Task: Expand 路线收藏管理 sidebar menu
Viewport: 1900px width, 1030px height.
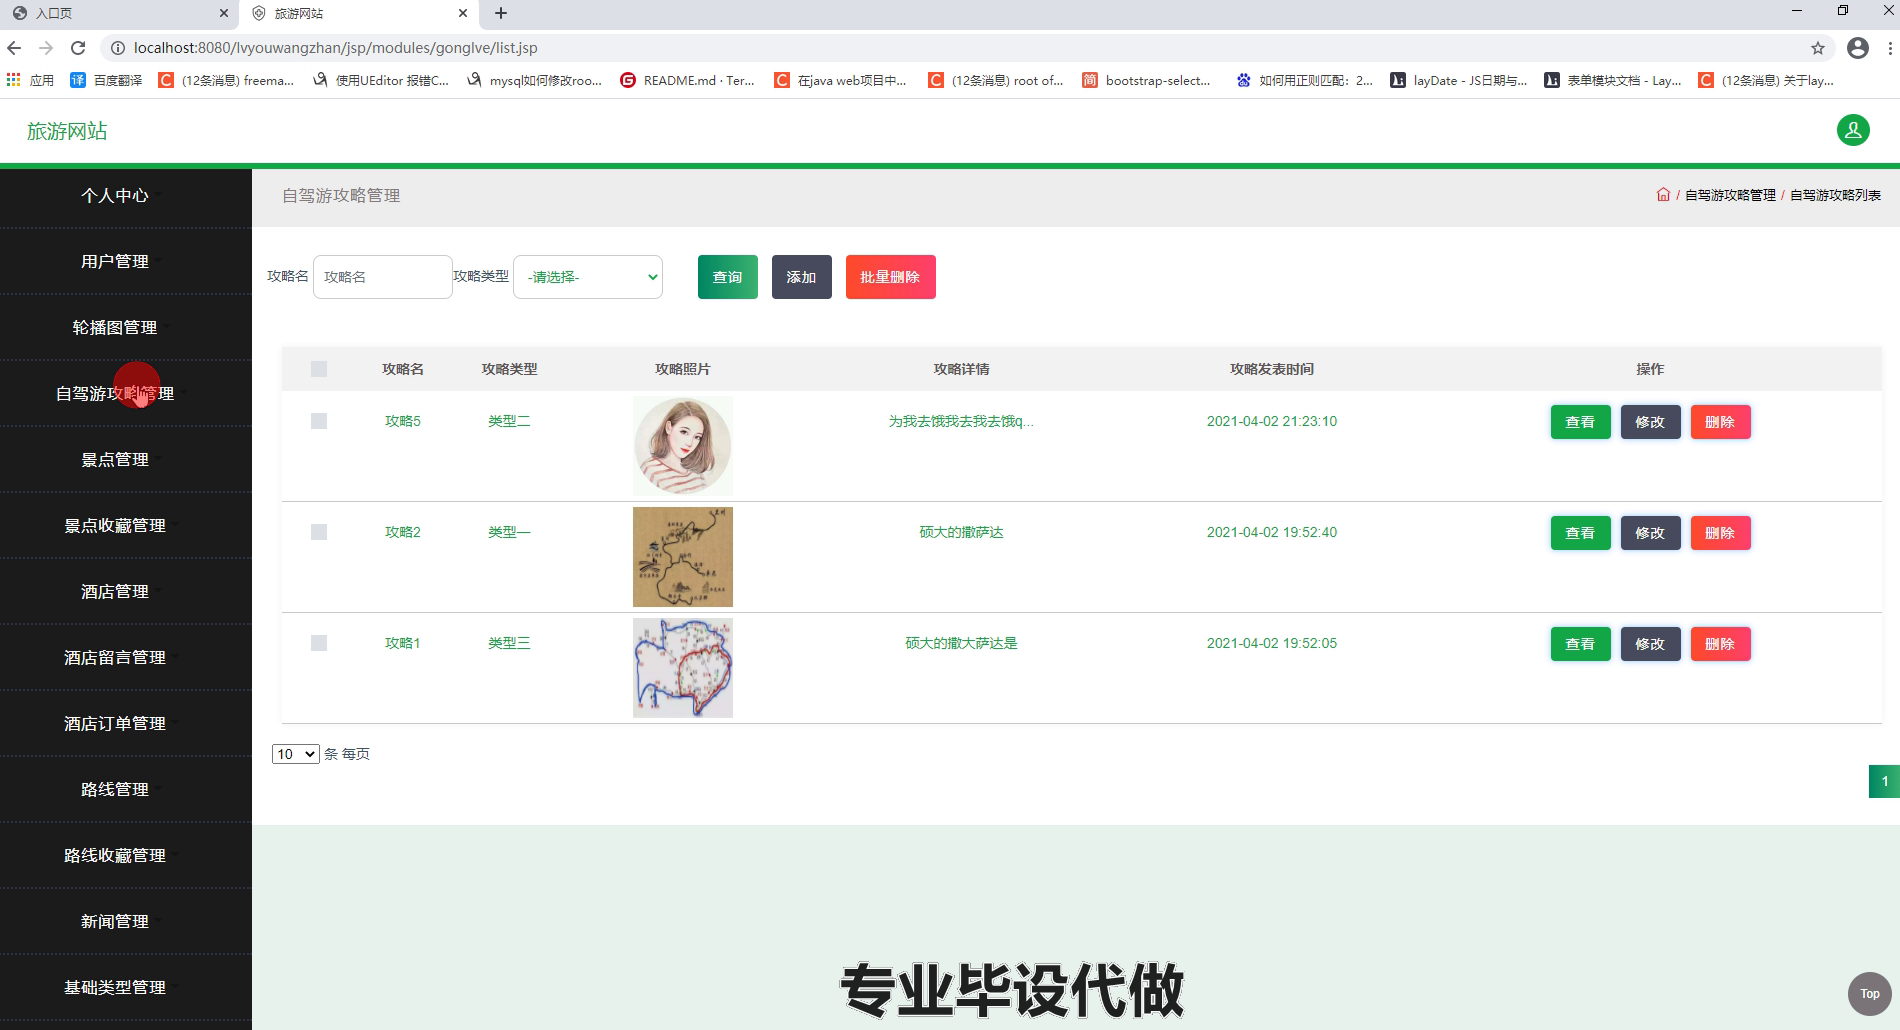Action: tap(115, 856)
